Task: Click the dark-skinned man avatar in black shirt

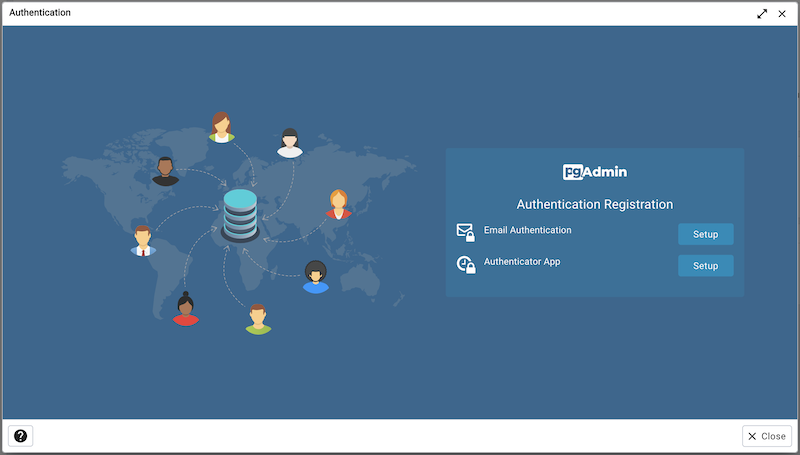Action: (x=166, y=171)
